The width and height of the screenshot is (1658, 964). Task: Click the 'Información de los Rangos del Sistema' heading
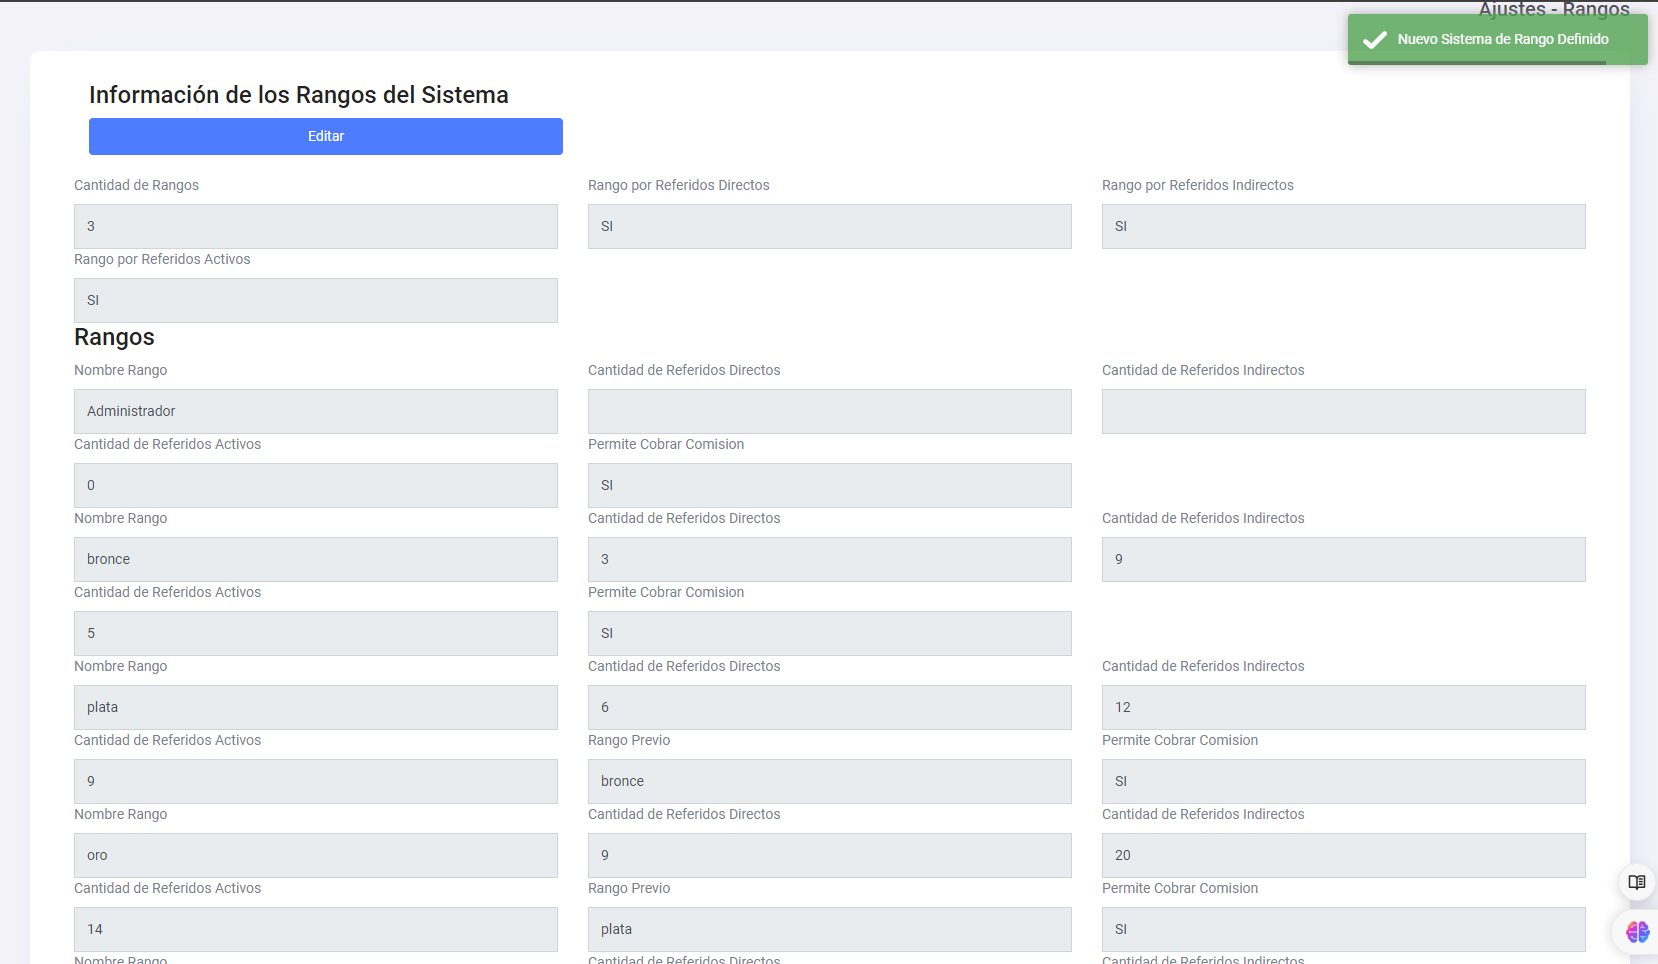298,95
